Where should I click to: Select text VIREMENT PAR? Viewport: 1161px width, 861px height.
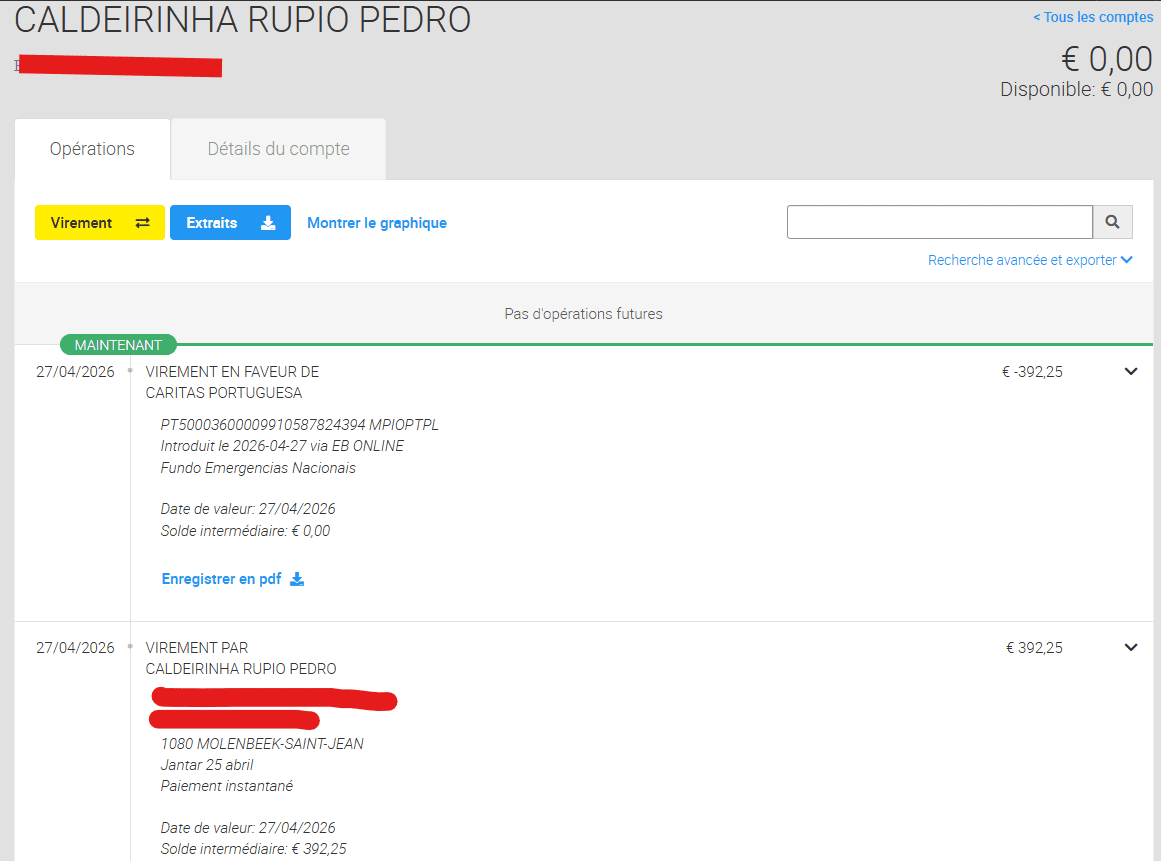(x=197, y=648)
